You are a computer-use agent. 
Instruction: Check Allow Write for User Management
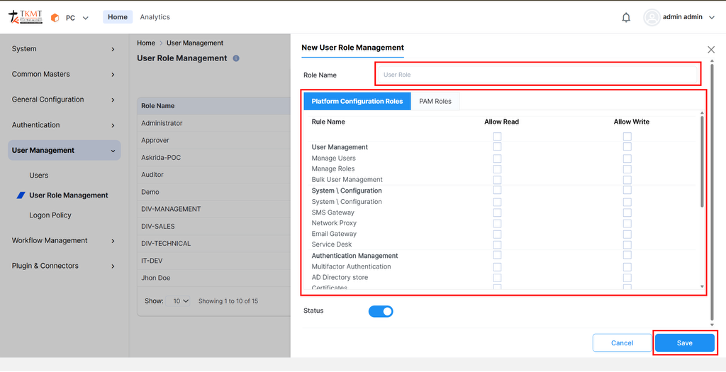(627, 147)
